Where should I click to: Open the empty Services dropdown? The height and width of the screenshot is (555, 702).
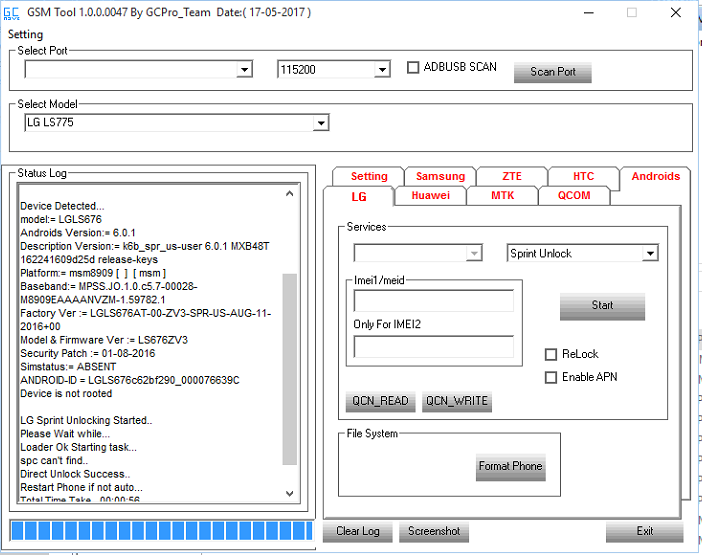474,253
